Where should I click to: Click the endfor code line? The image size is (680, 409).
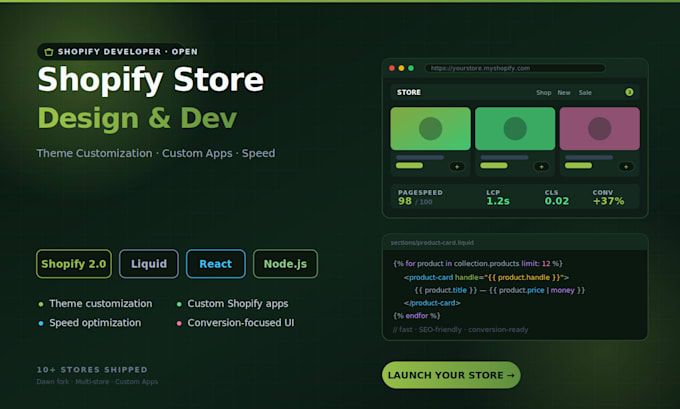416,316
